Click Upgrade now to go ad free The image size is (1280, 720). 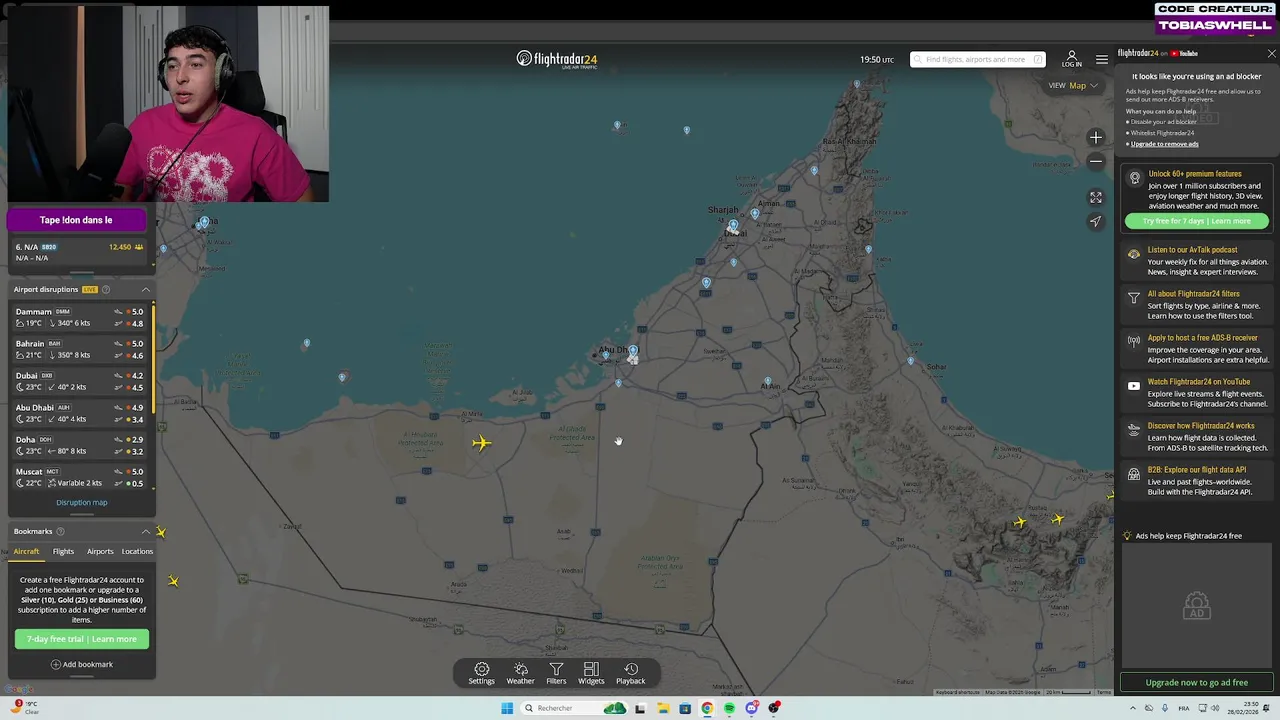pos(1197,682)
